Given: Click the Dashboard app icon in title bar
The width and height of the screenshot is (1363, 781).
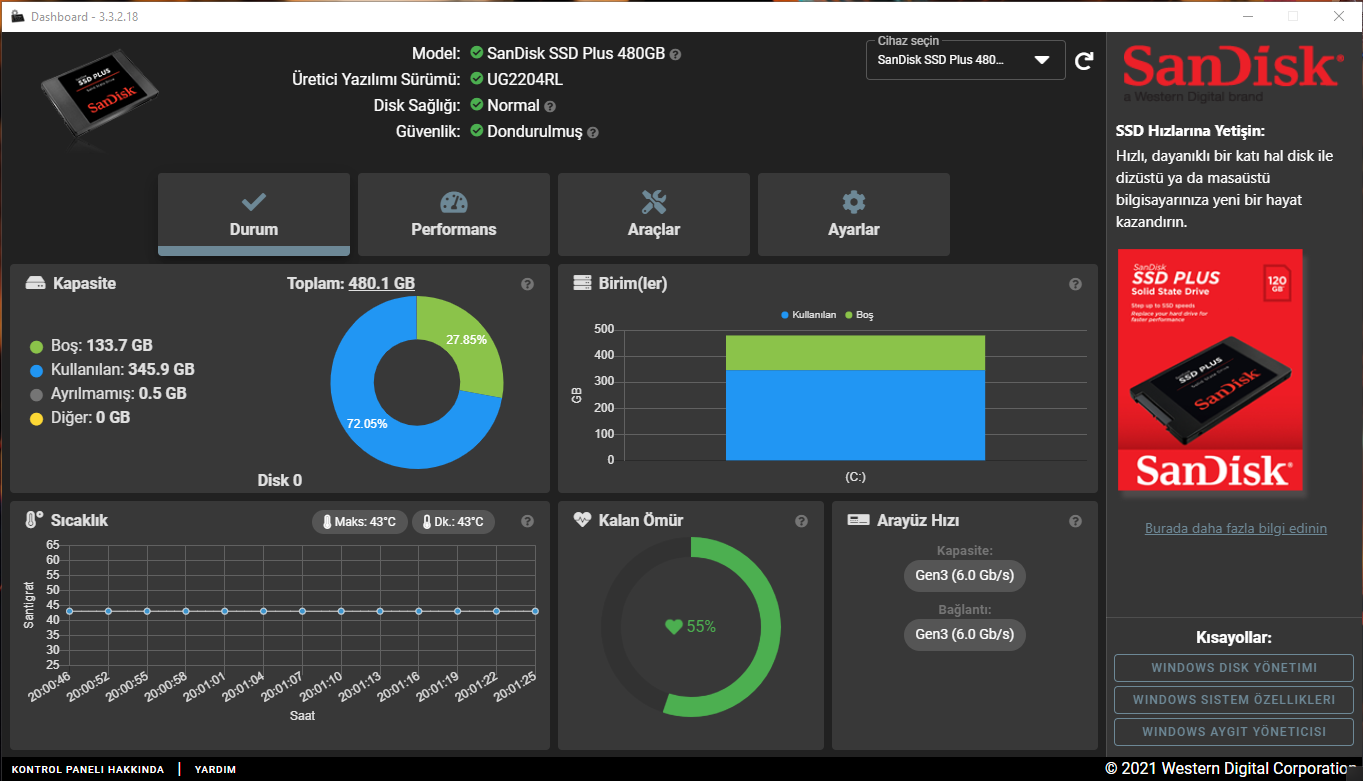Looking at the screenshot, I should point(17,16).
